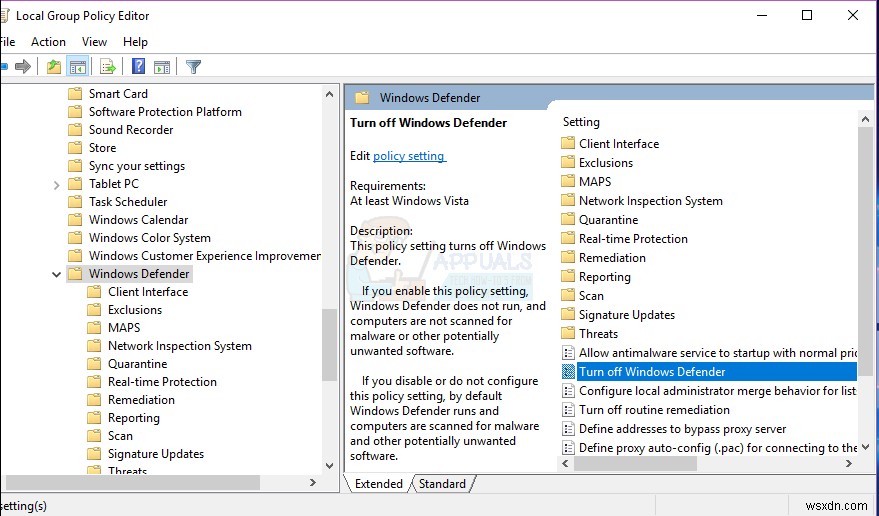Click the Forward arrow toolbar icon

[x=23, y=67]
